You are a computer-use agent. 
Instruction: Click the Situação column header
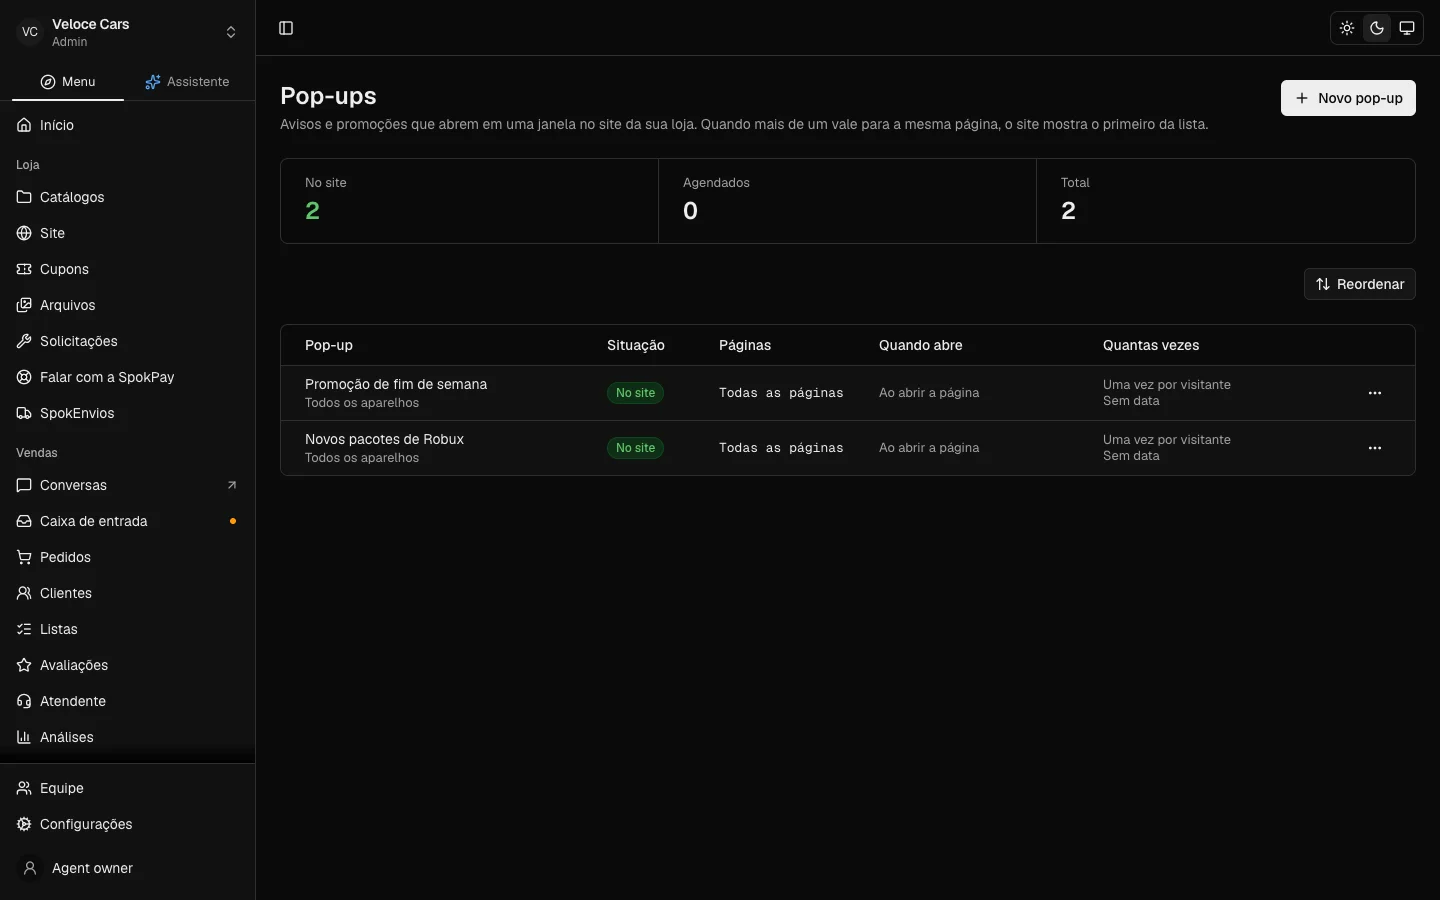636,345
